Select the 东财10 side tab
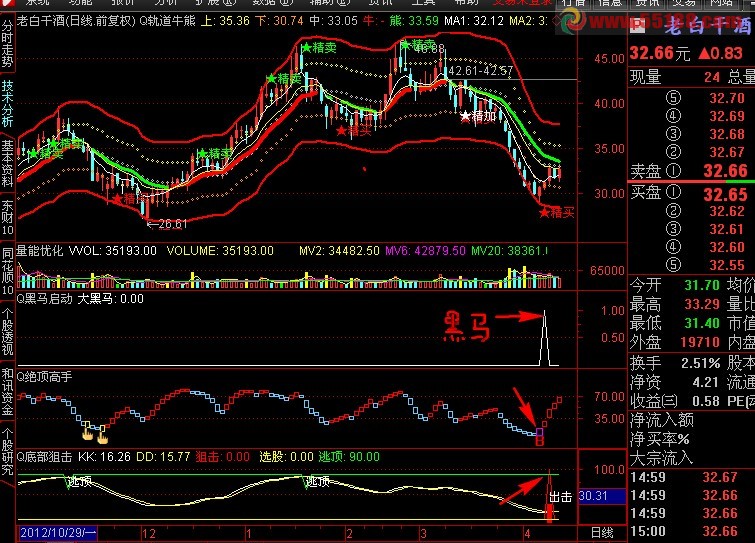 coord(7,217)
